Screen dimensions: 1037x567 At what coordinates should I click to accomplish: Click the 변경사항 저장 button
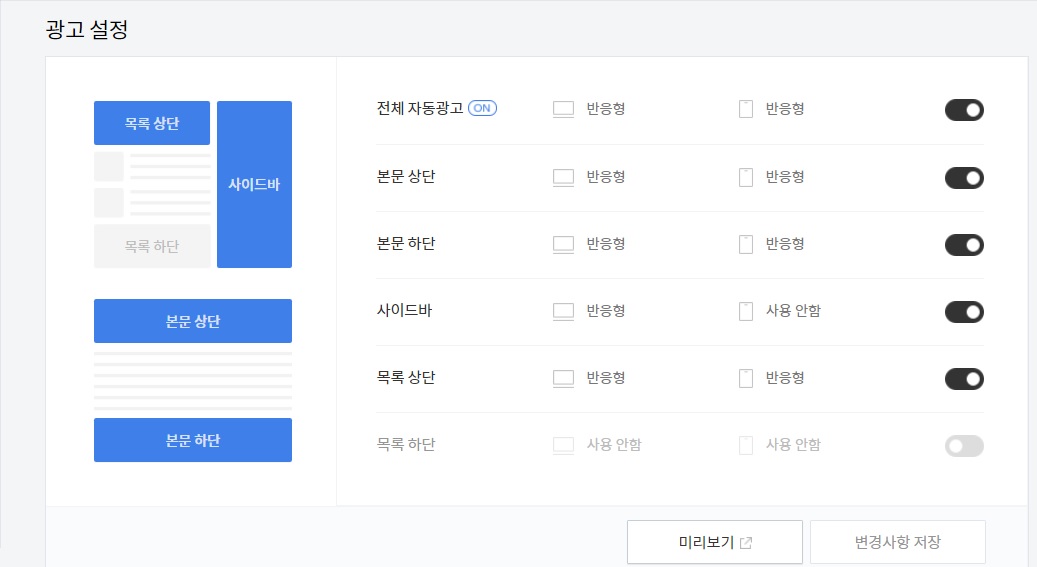(897, 543)
